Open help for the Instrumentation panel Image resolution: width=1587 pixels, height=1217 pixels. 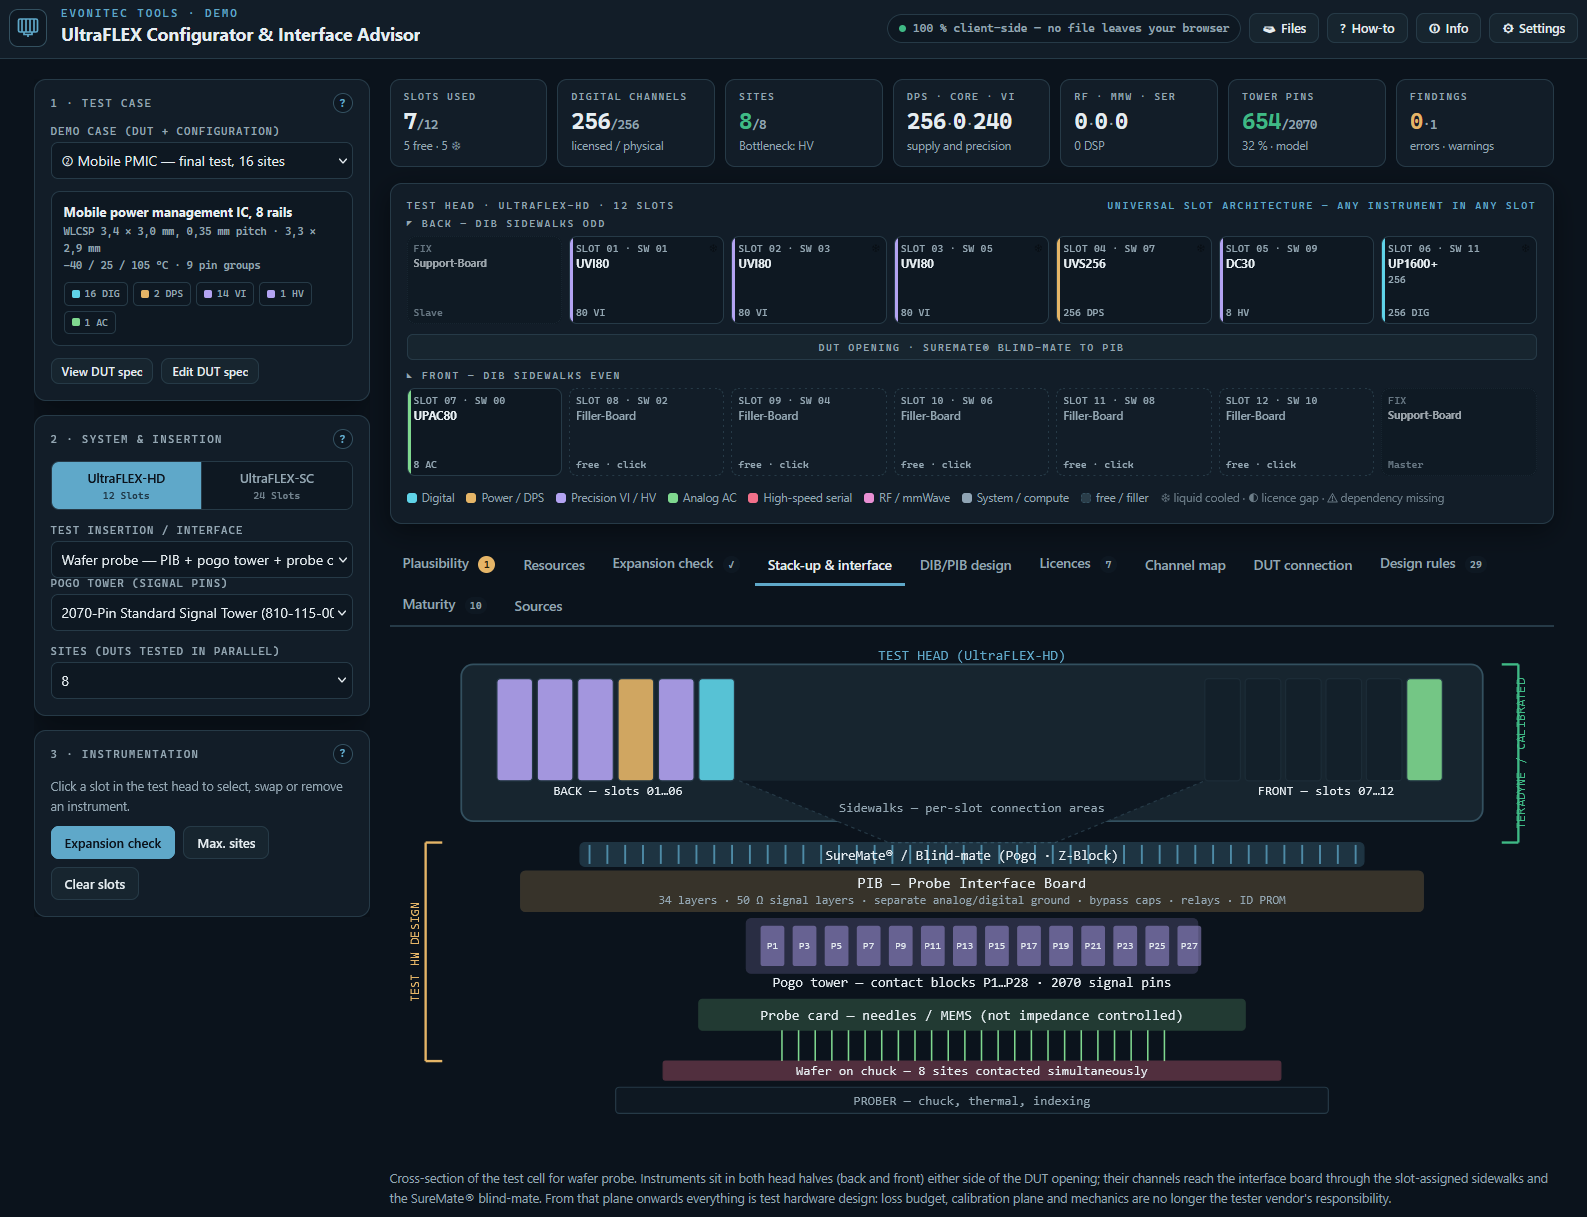(342, 754)
